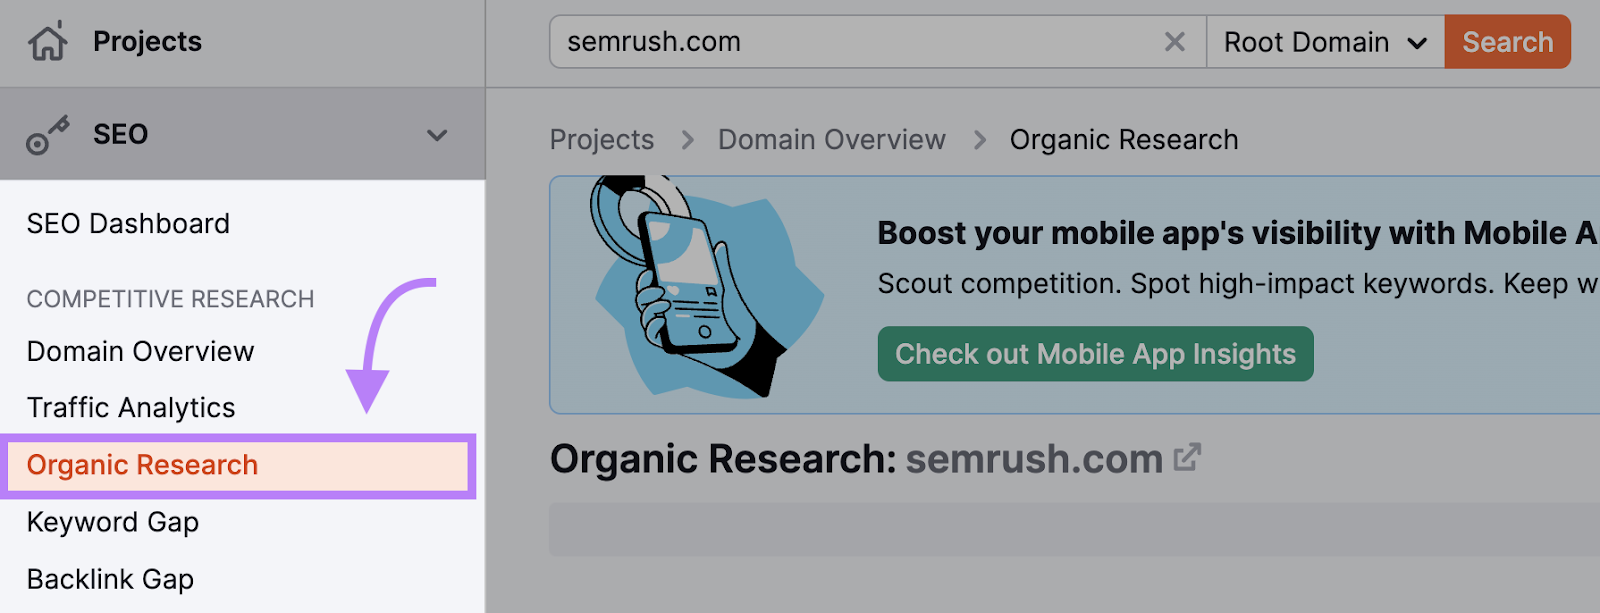Navigate to Keyword Gap
The height and width of the screenshot is (613, 1600).
click(112, 522)
